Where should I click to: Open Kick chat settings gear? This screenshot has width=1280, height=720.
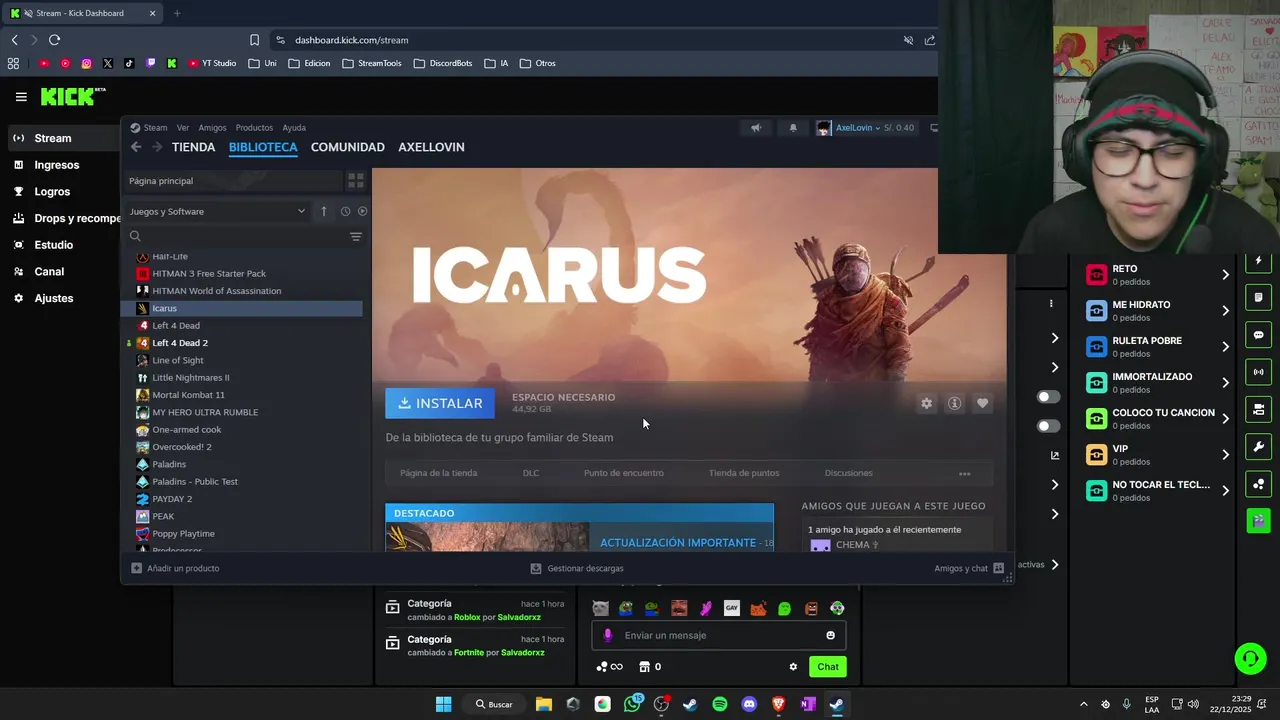coord(793,667)
